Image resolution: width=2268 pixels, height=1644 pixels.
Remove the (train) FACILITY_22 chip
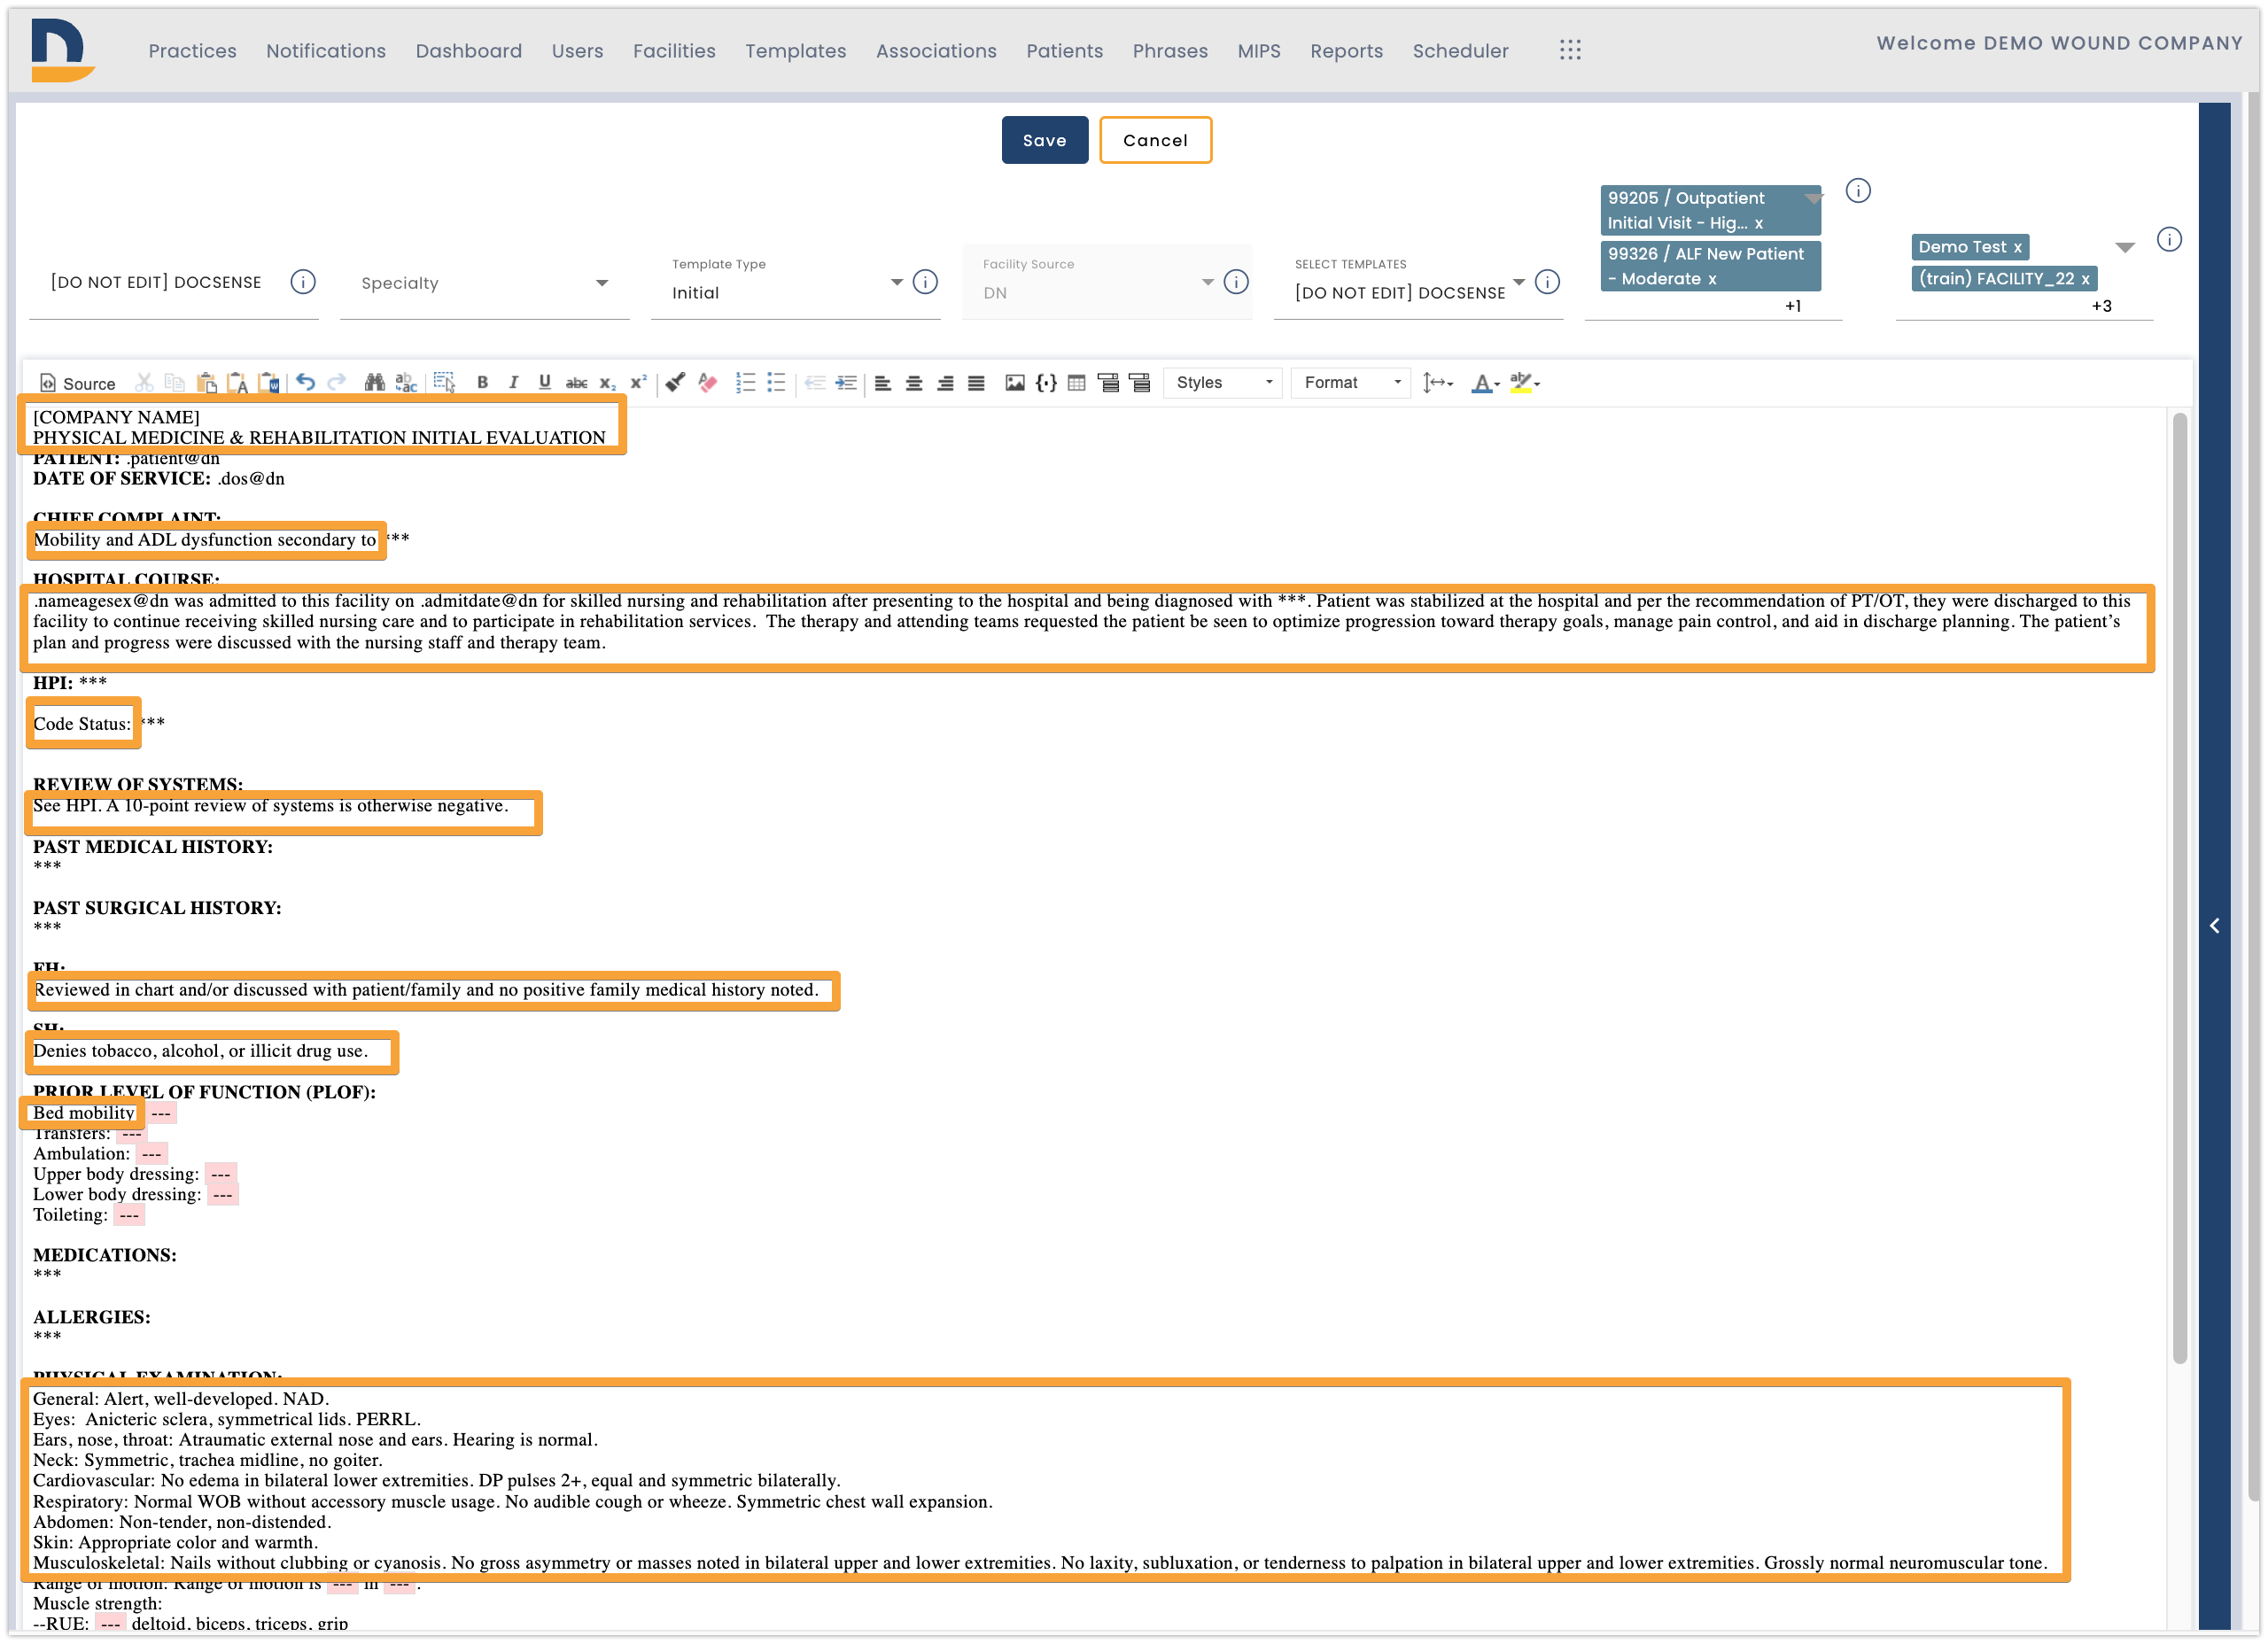click(x=2086, y=279)
